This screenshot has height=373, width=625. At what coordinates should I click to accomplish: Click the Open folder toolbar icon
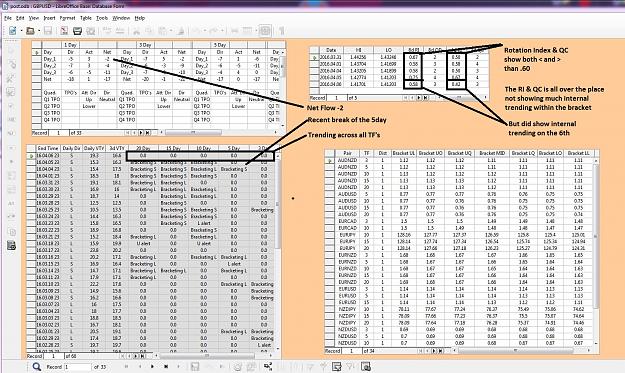pos(30,31)
